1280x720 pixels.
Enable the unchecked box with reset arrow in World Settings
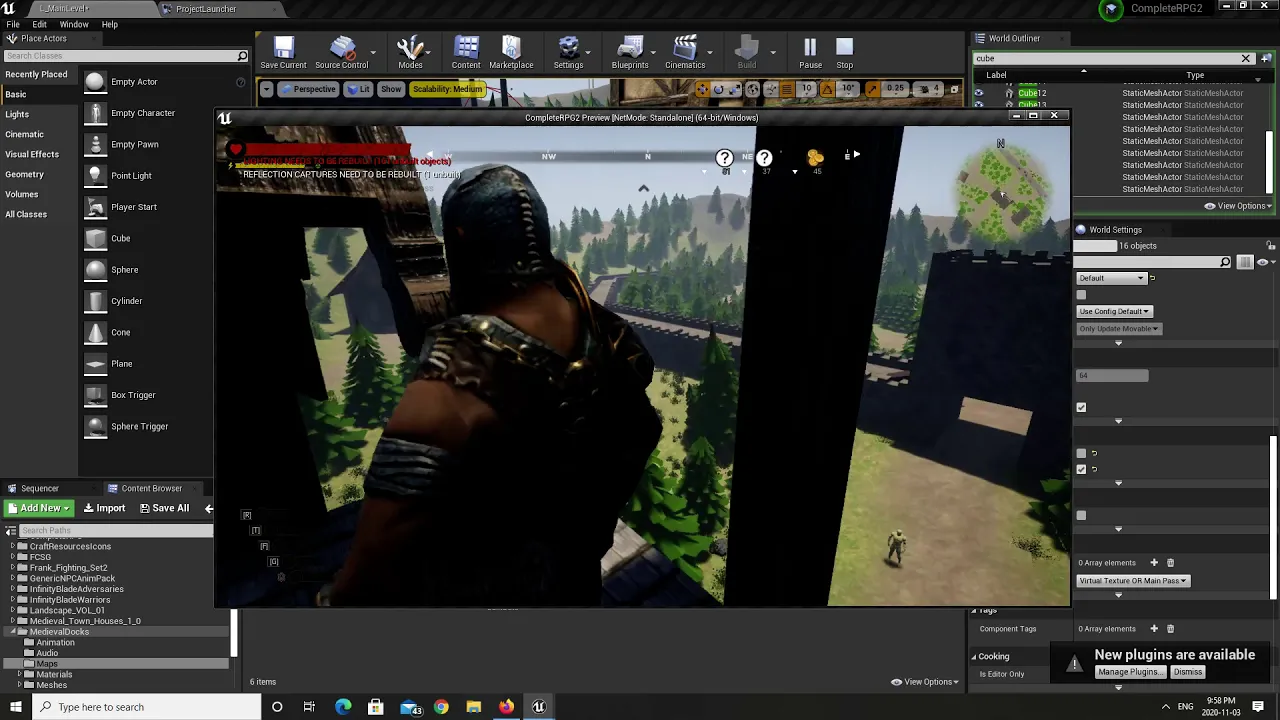tap(1081, 453)
